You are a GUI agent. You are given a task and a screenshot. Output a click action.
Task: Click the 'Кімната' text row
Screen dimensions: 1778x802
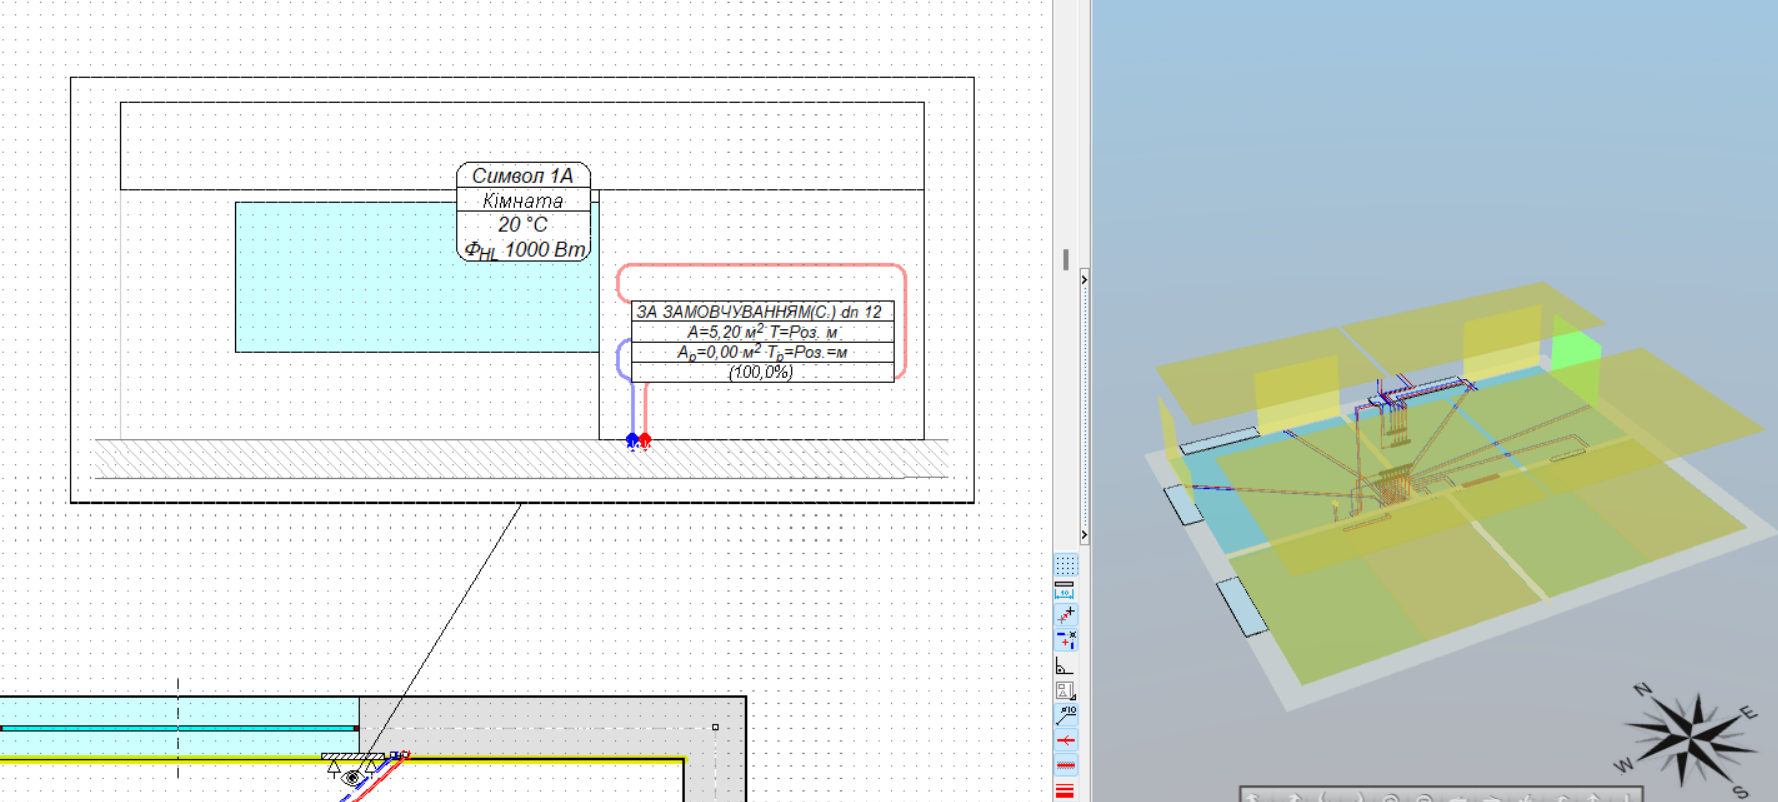coord(523,200)
